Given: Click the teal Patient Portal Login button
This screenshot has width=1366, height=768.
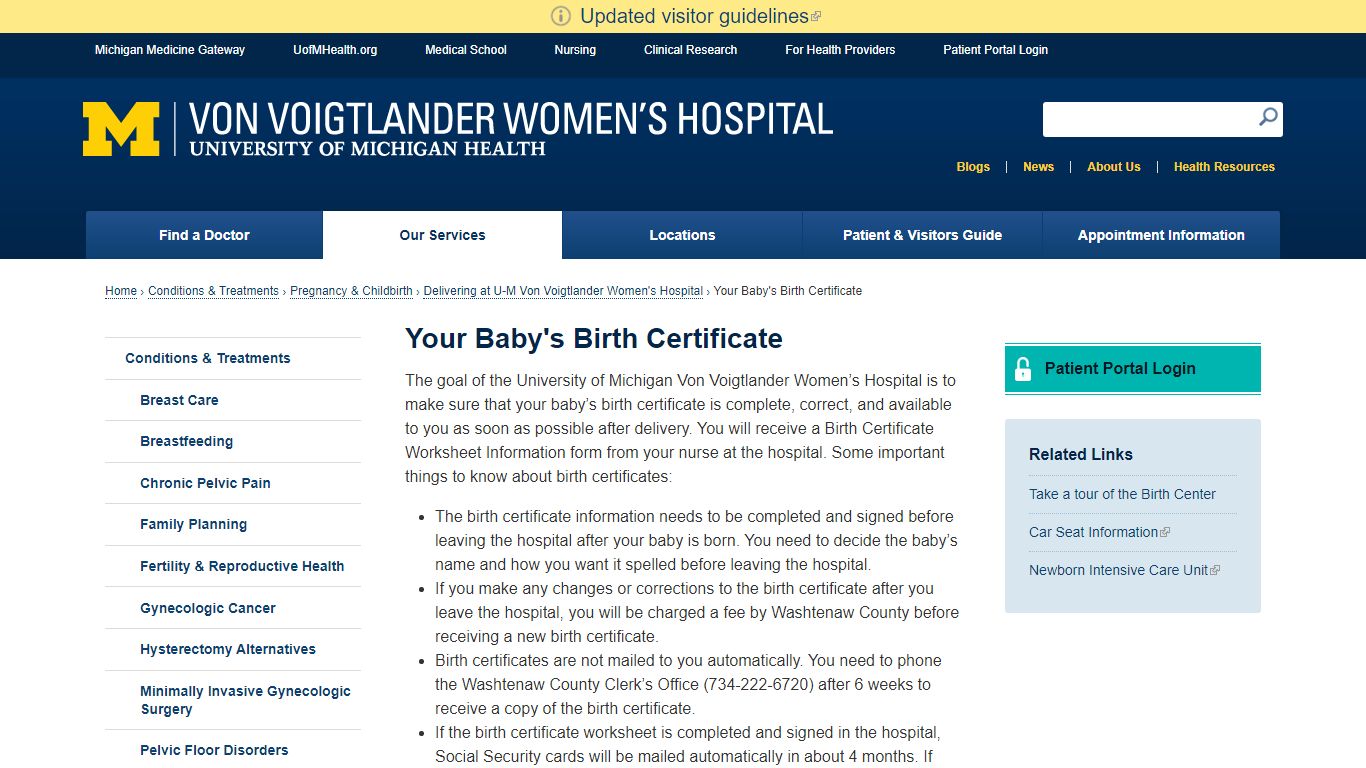Looking at the screenshot, I should pyautogui.click(x=1132, y=369).
